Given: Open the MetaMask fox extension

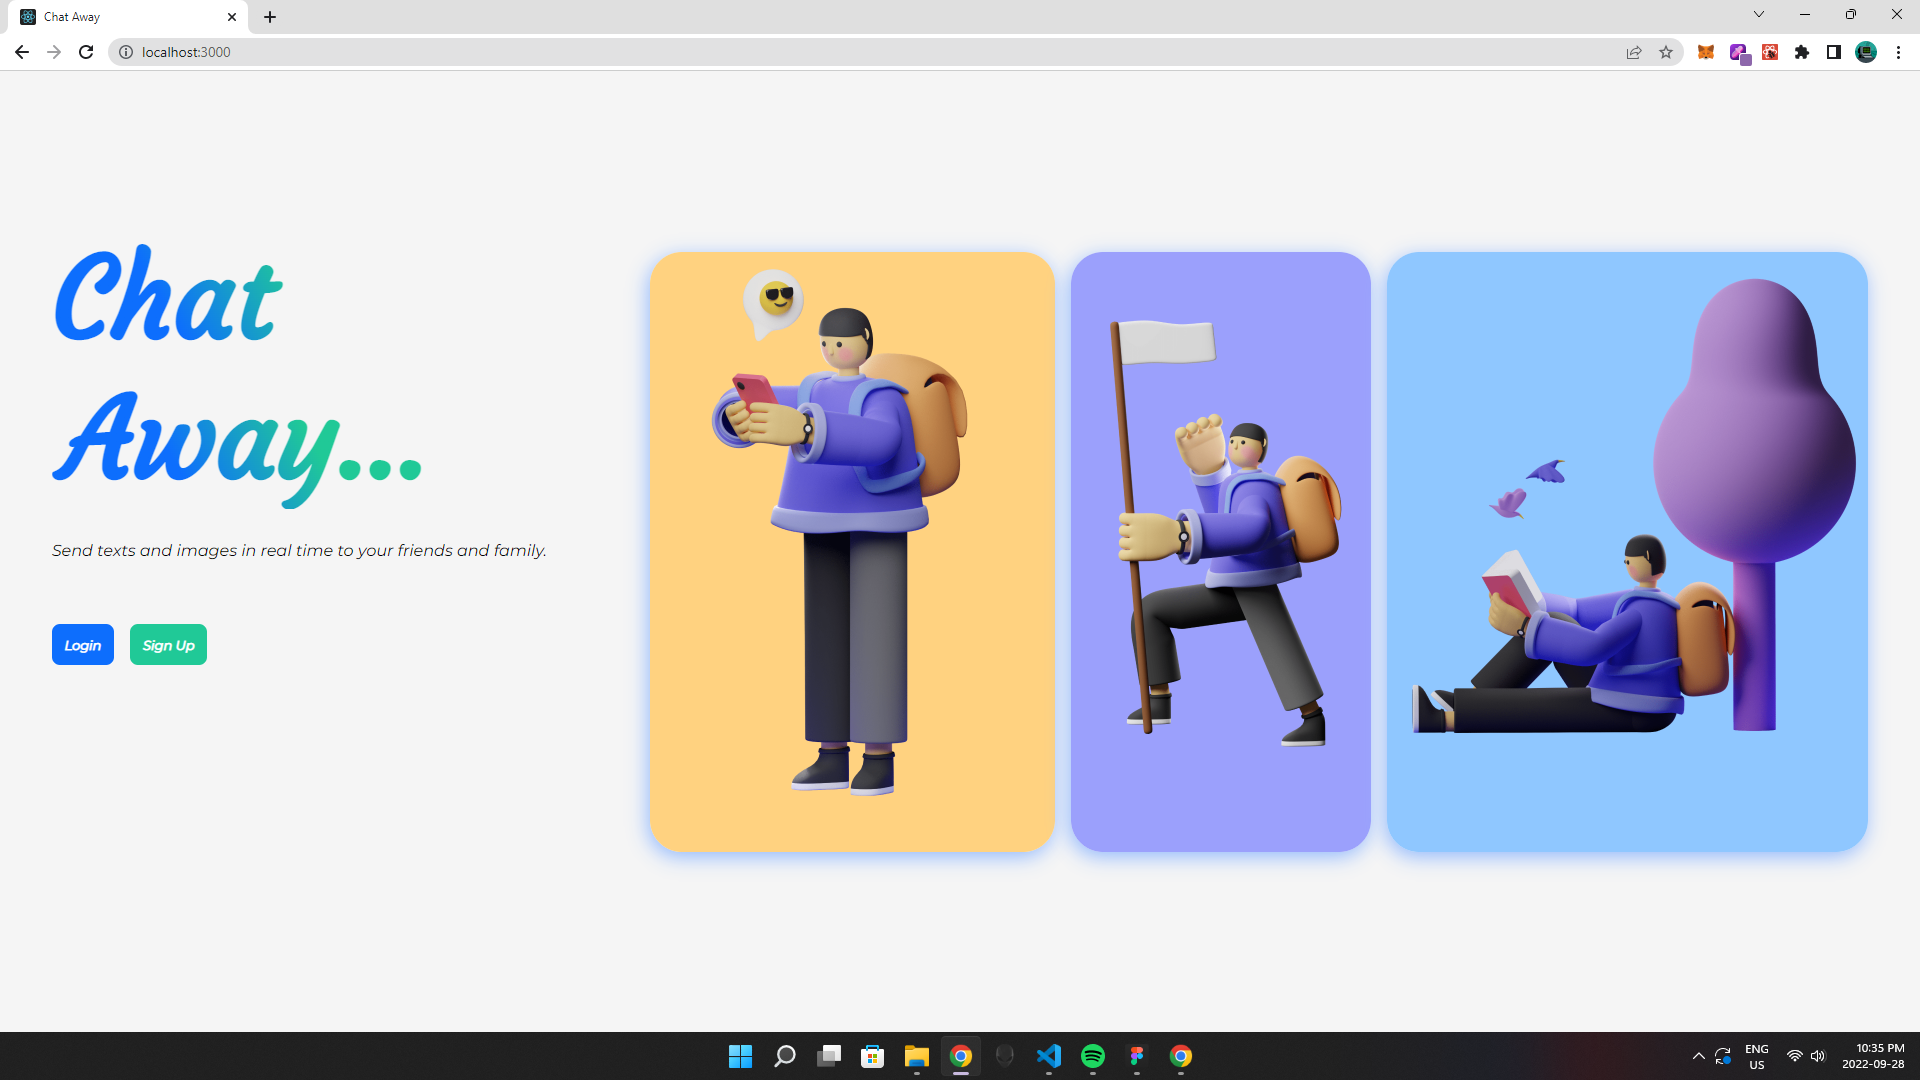Looking at the screenshot, I should point(1706,52).
